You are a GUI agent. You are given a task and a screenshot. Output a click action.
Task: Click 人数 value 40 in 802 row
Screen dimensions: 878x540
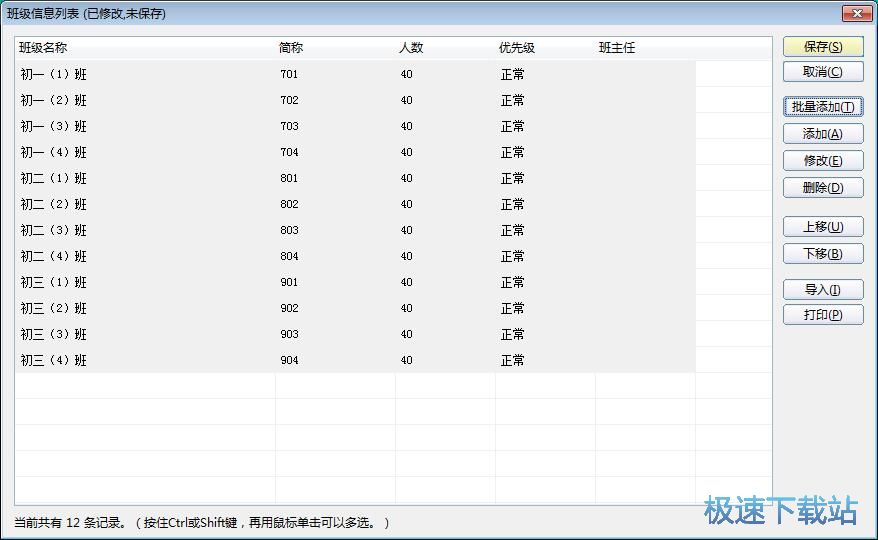click(407, 204)
